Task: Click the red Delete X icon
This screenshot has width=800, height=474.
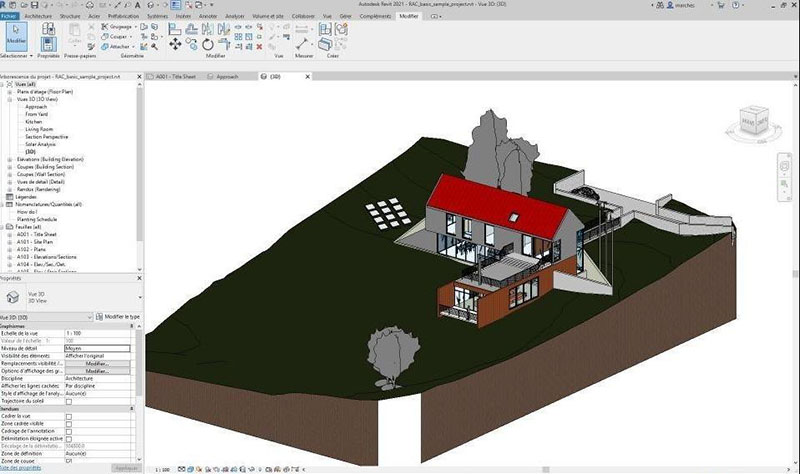Action: 259,46
